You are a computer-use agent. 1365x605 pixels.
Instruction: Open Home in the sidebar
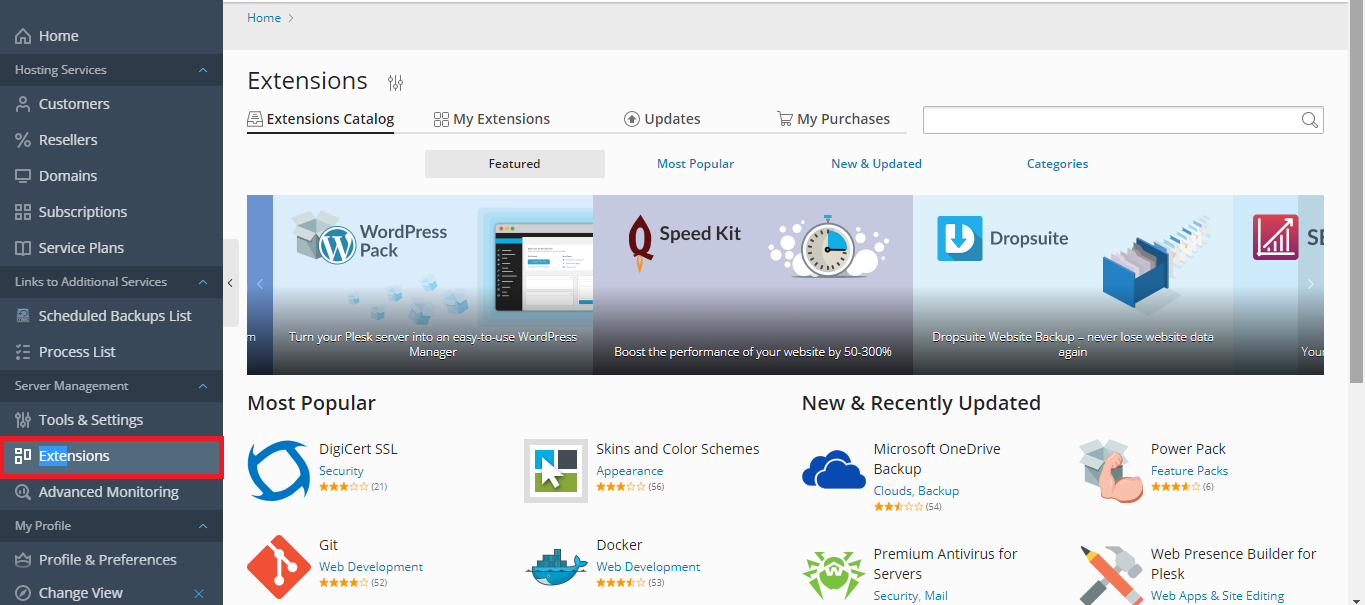(x=111, y=36)
